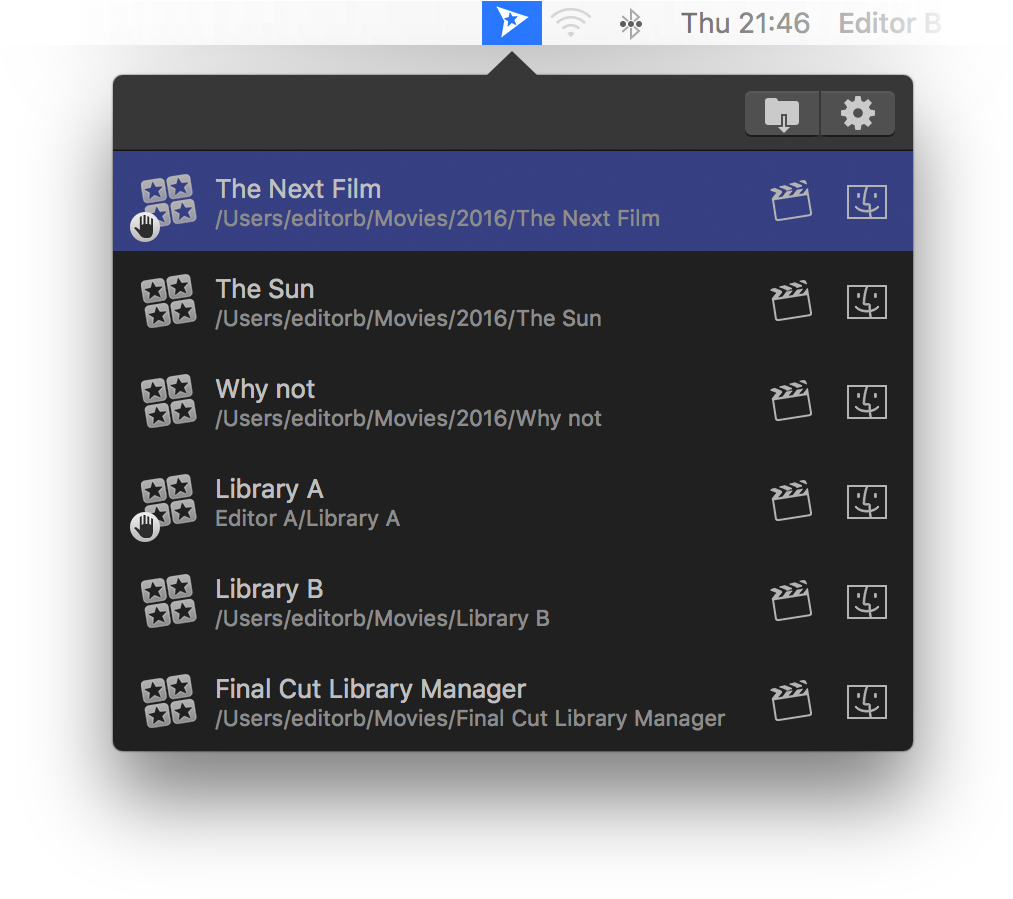Image resolution: width=1013 pixels, height=899 pixels.
Task: Reveal The Next Film library in Finder
Action: [x=866, y=200]
